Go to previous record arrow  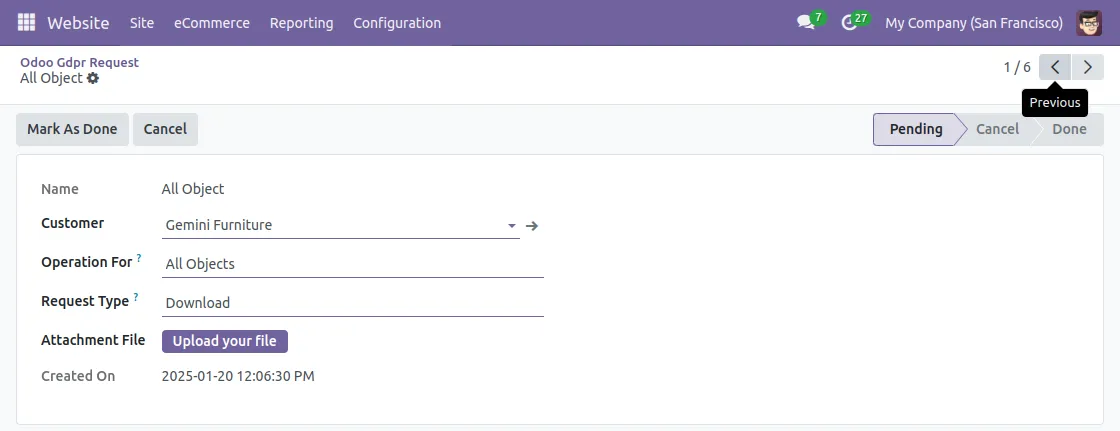coord(1055,67)
